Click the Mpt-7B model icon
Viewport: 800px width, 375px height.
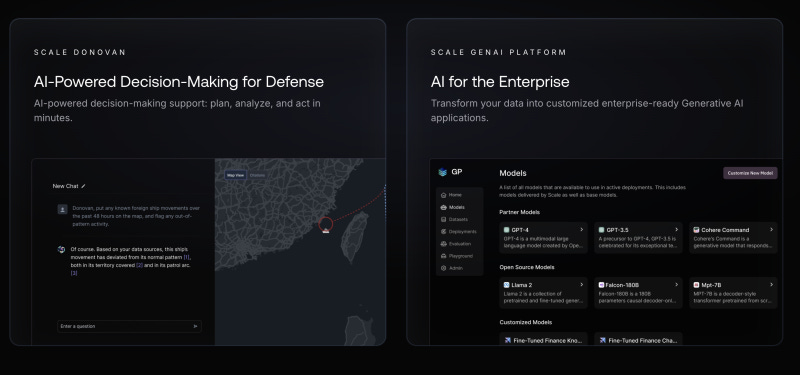pyautogui.click(x=696, y=285)
